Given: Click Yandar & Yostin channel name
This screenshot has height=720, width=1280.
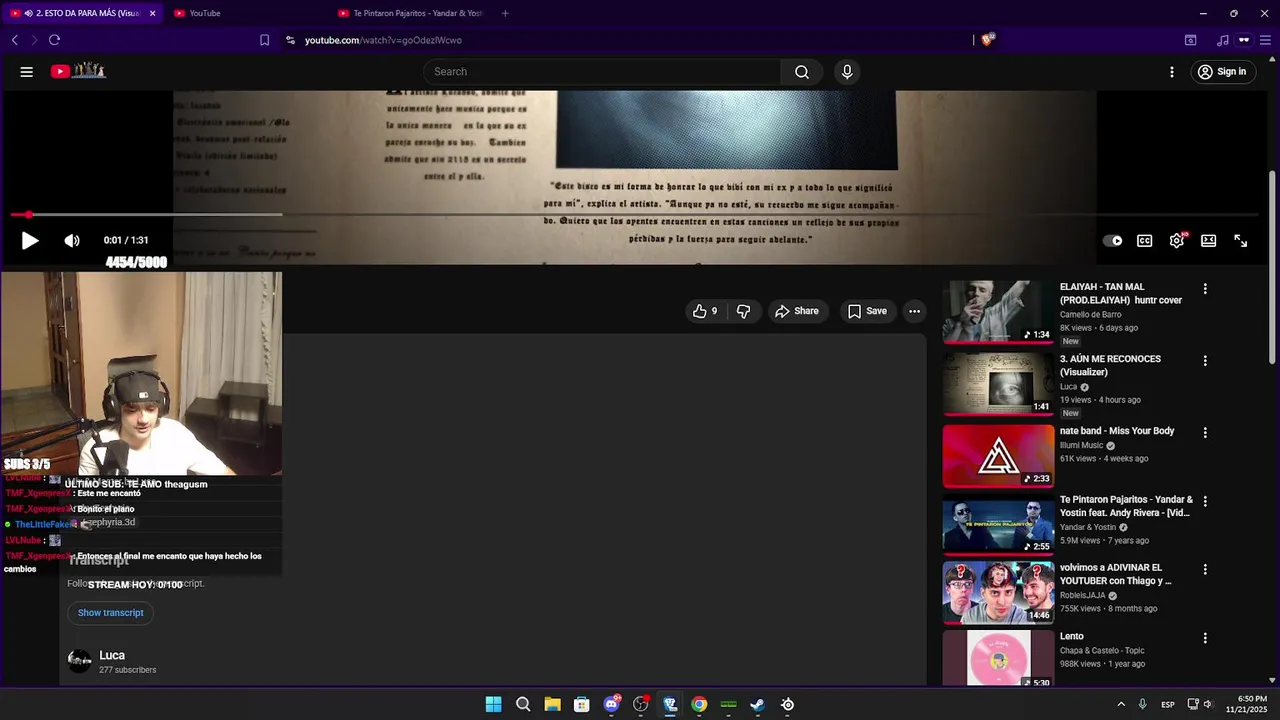Looking at the screenshot, I should [1088, 527].
